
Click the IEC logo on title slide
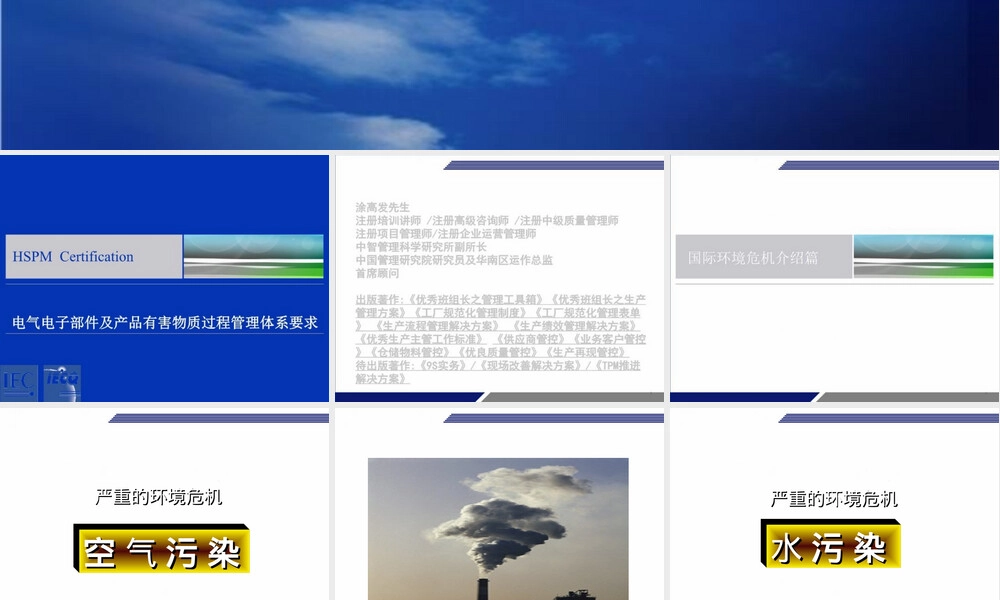pos(18,383)
